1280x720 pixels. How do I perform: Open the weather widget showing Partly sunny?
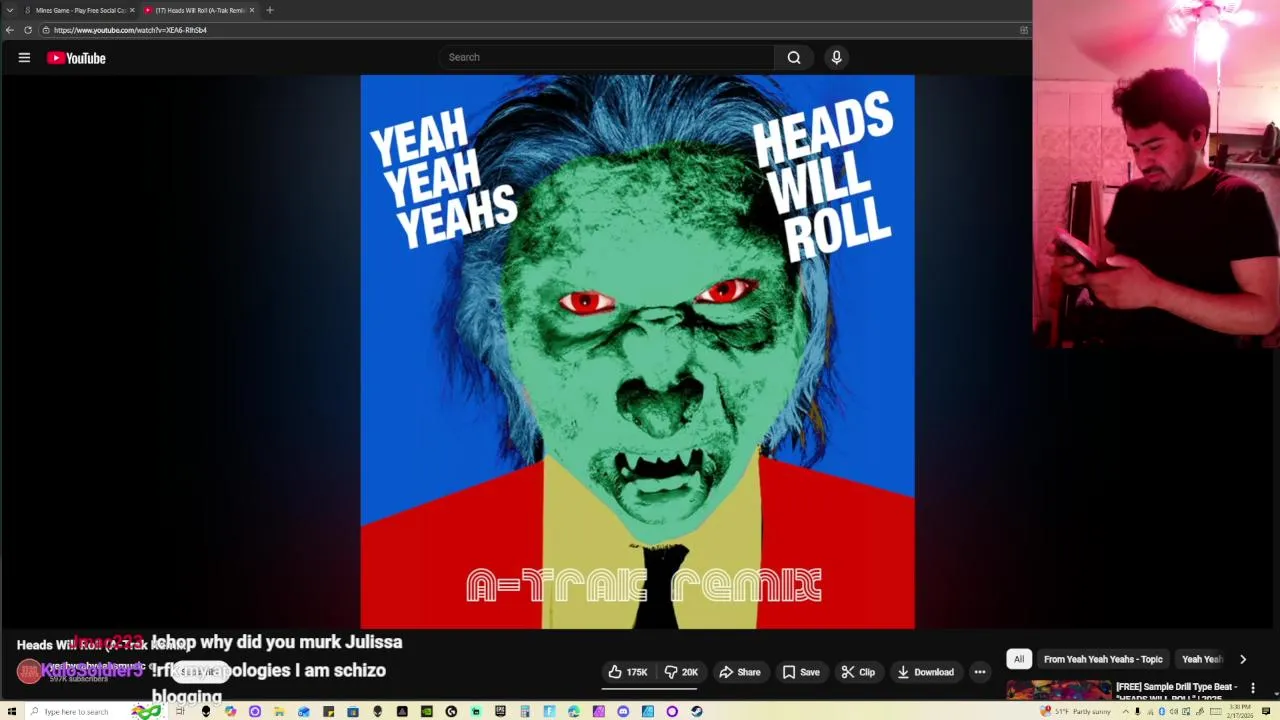pos(1076,711)
